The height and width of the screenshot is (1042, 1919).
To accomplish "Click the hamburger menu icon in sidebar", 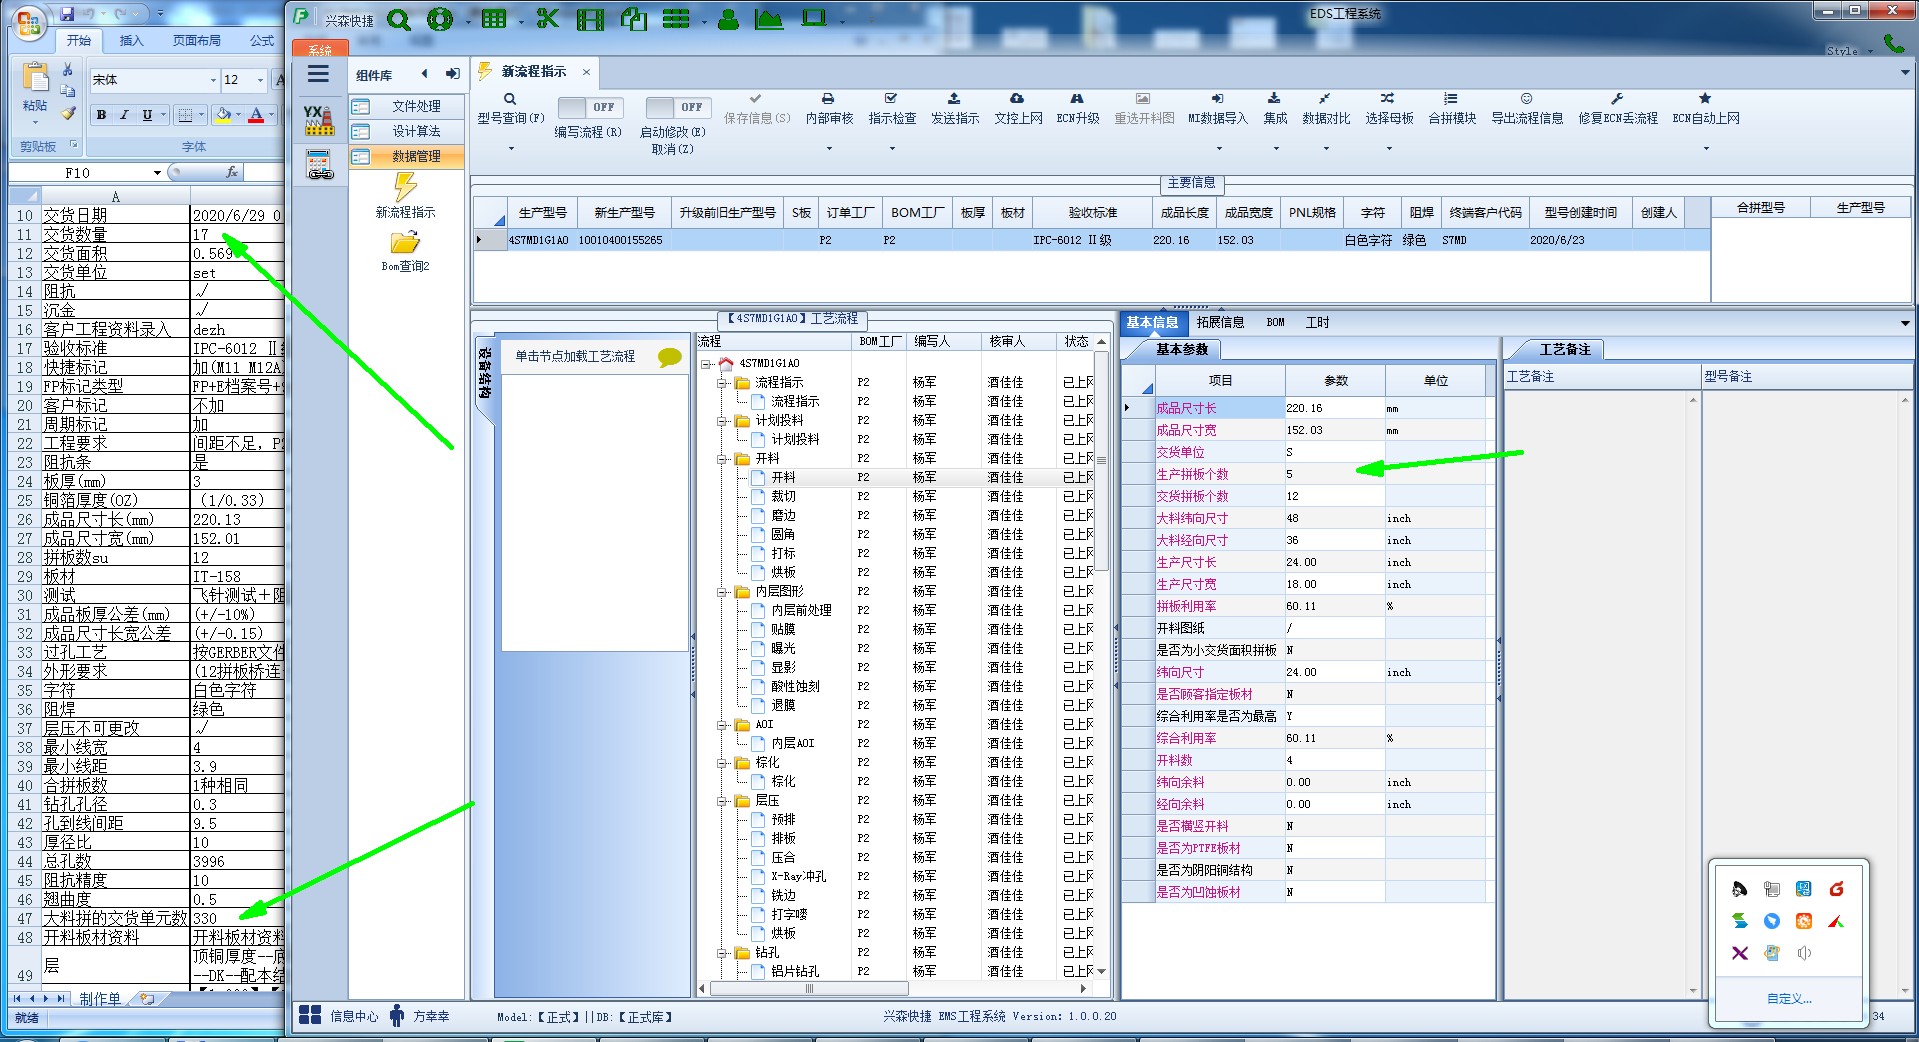I will click(318, 74).
